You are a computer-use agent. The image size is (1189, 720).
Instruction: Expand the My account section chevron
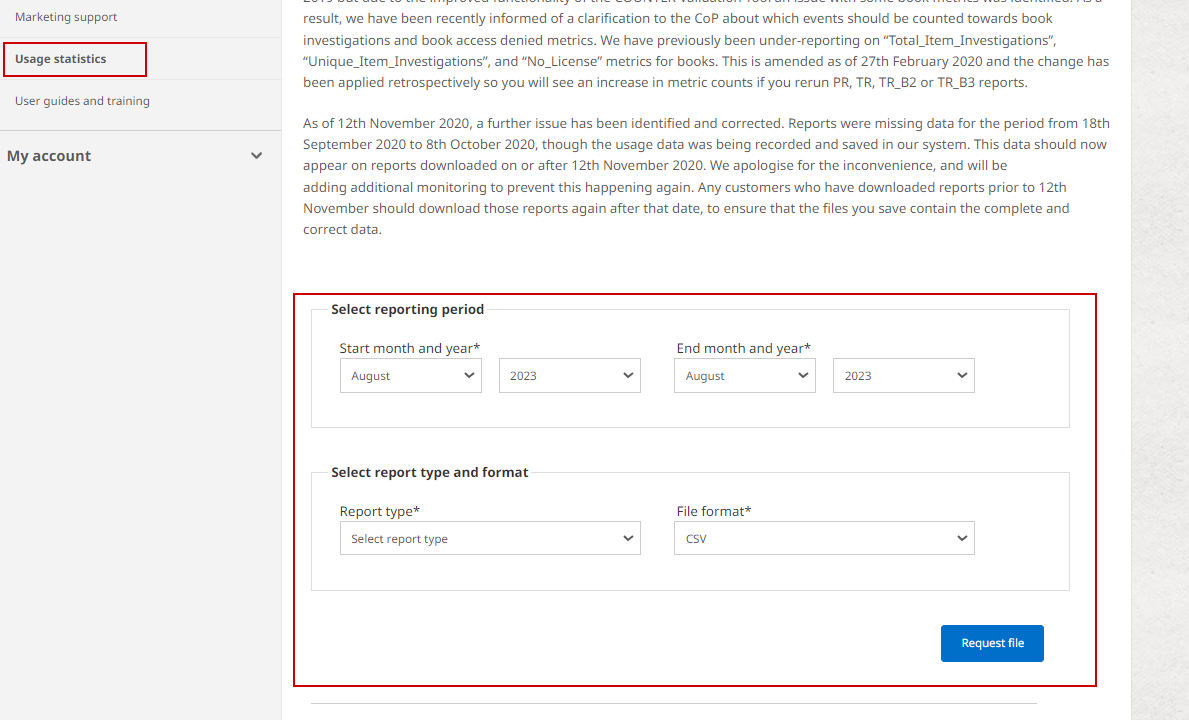click(x=256, y=155)
